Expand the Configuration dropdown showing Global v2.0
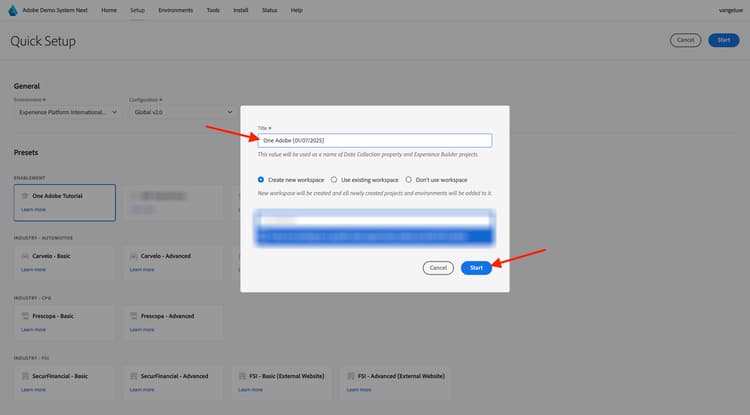Screen dimensions: 750x415 tap(182, 112)
